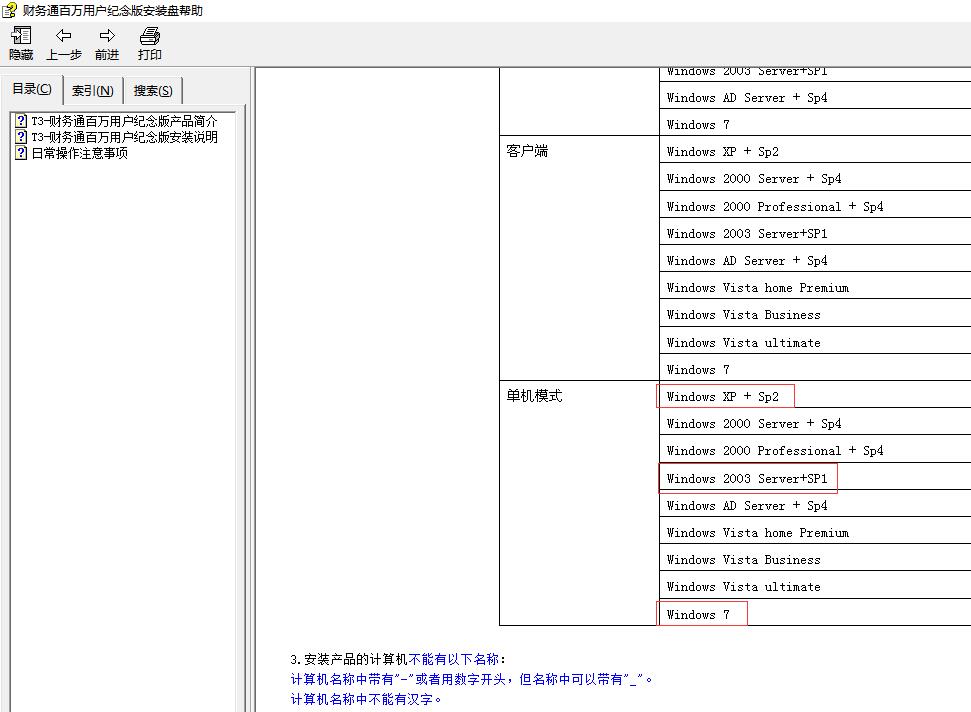This screenshot has width=971, height=712.
Task: Open topic T3-财务通百万用户纪念版安装说明
Action: click(x=124, y=136)
